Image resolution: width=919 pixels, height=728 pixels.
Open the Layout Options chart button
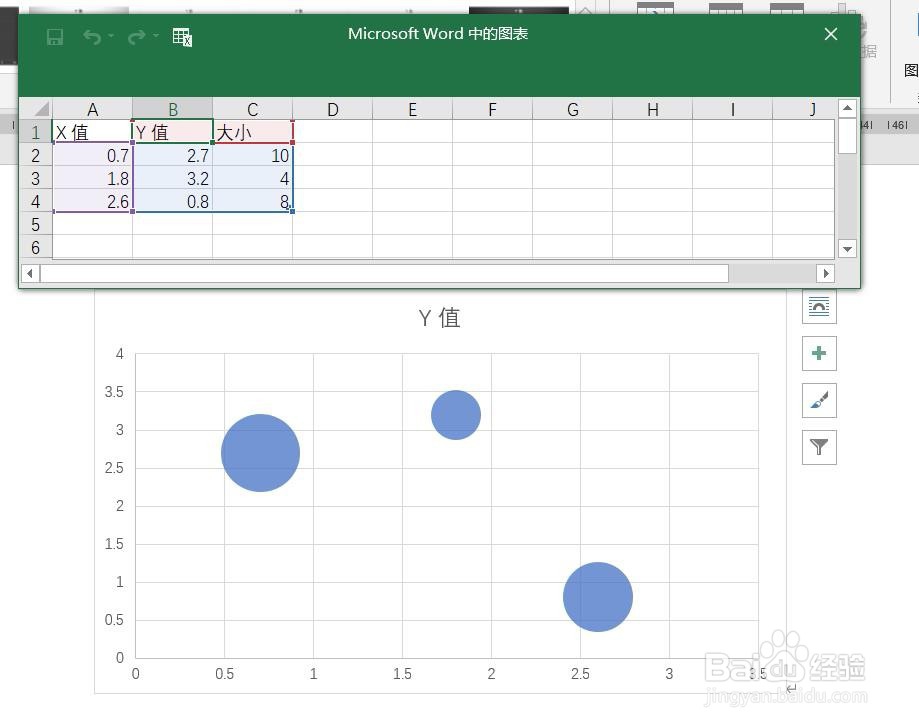819,306
